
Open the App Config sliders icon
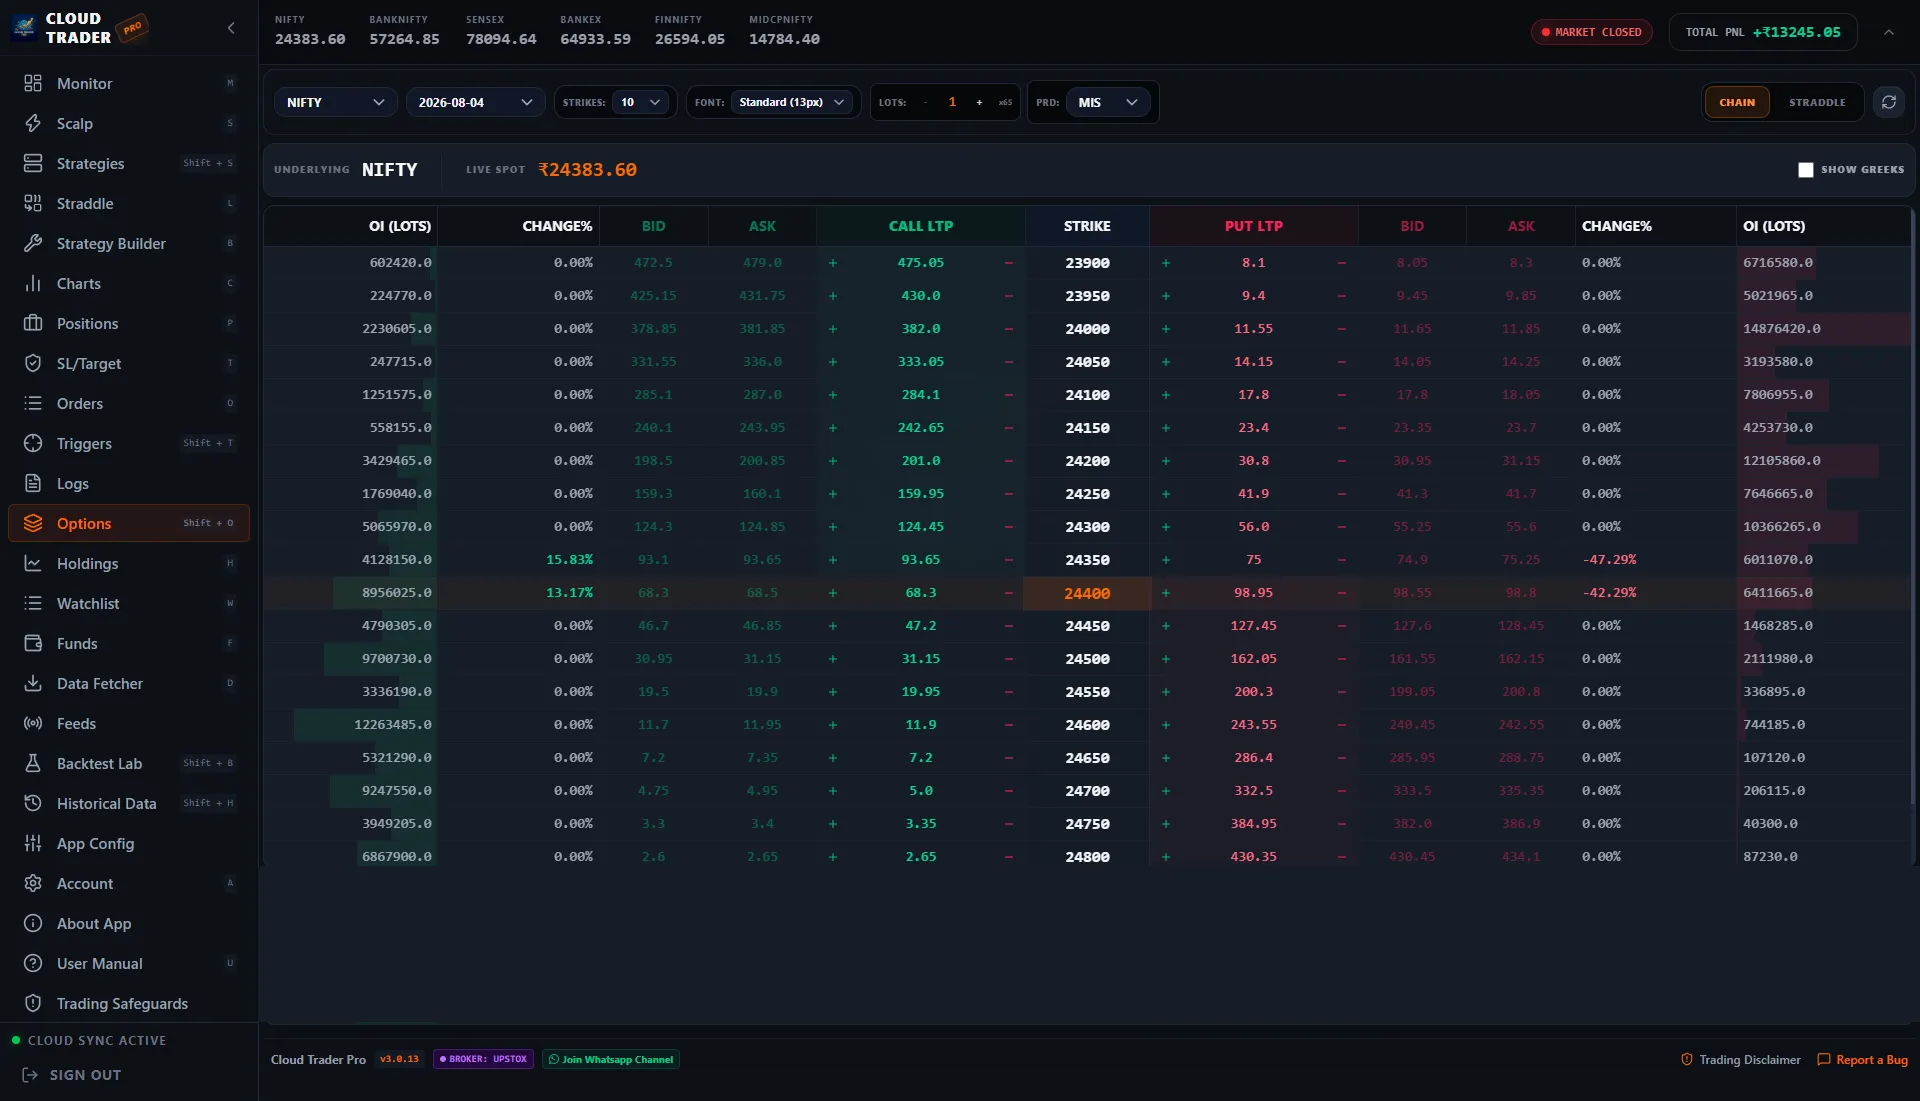33,843
